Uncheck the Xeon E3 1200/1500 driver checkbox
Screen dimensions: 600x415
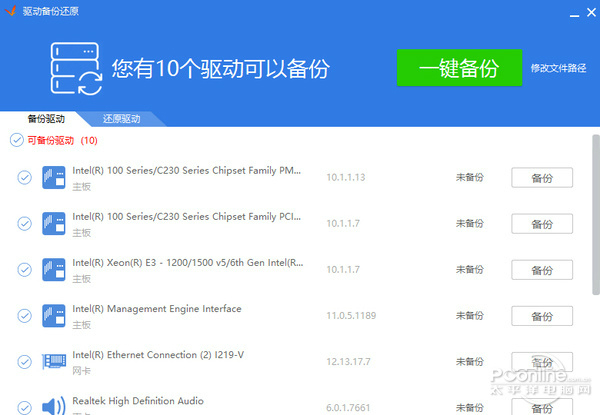24,270
